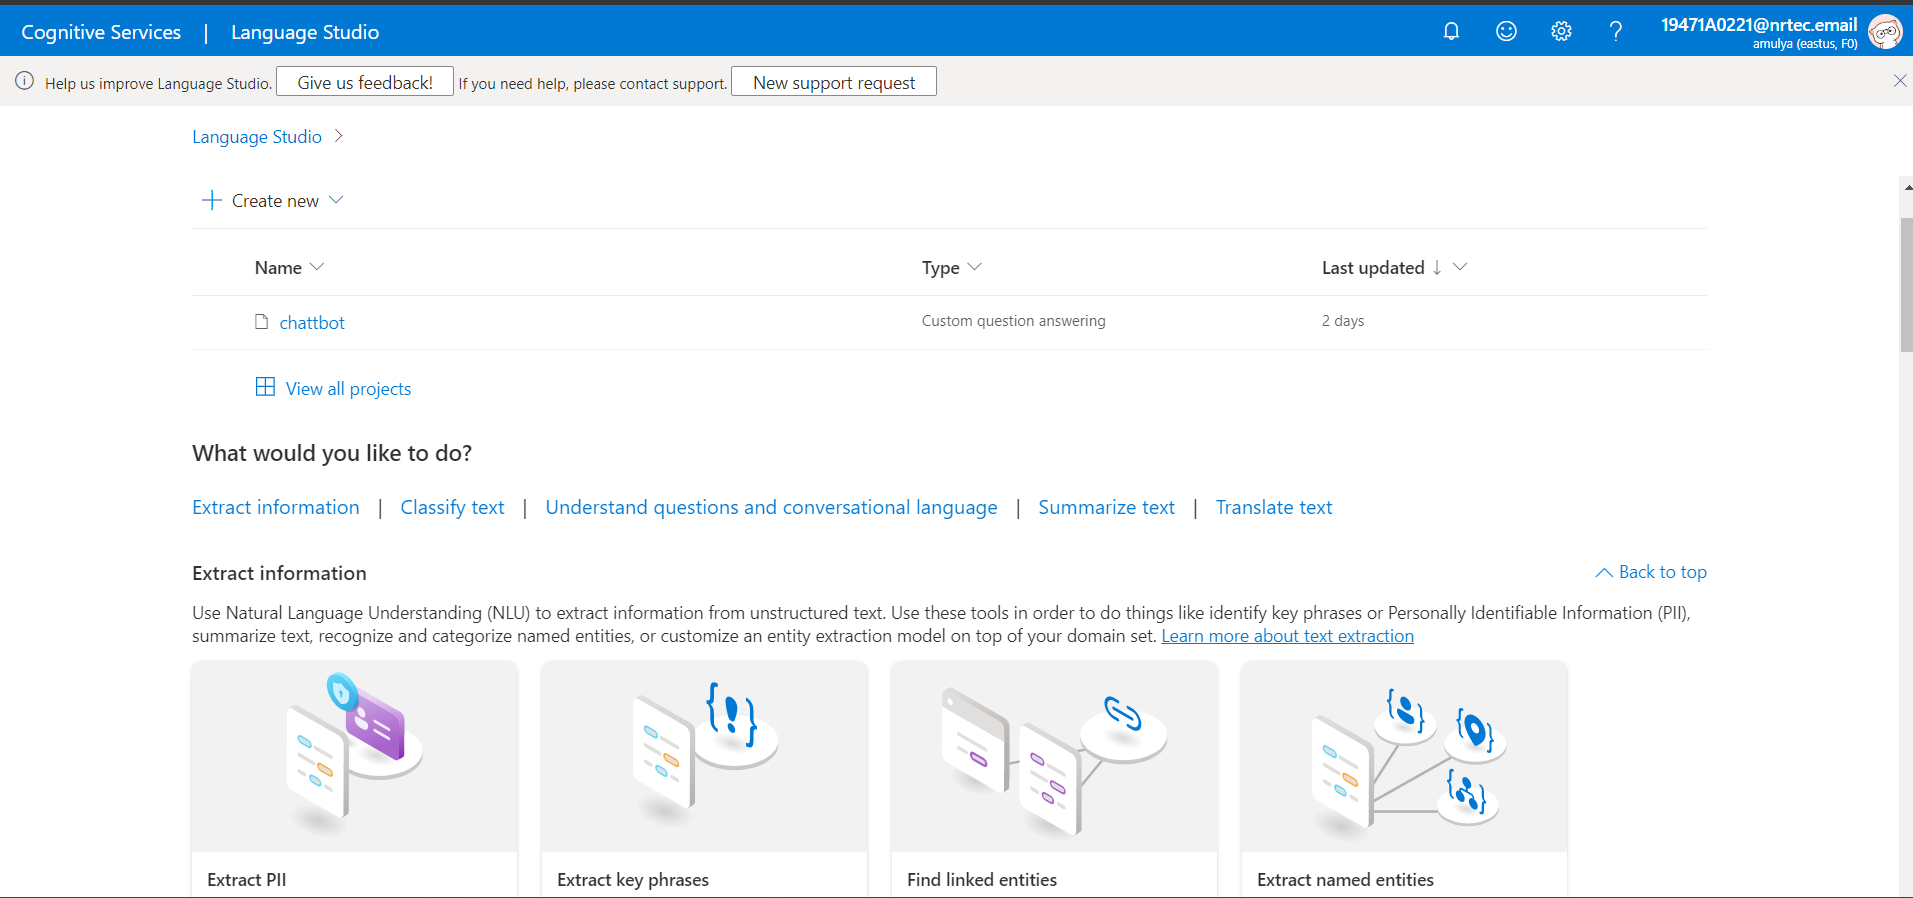The width and height of the screenshot is (1913, 898).
Task: Open the notifications bell
Action: click(x=1451, y=31)
